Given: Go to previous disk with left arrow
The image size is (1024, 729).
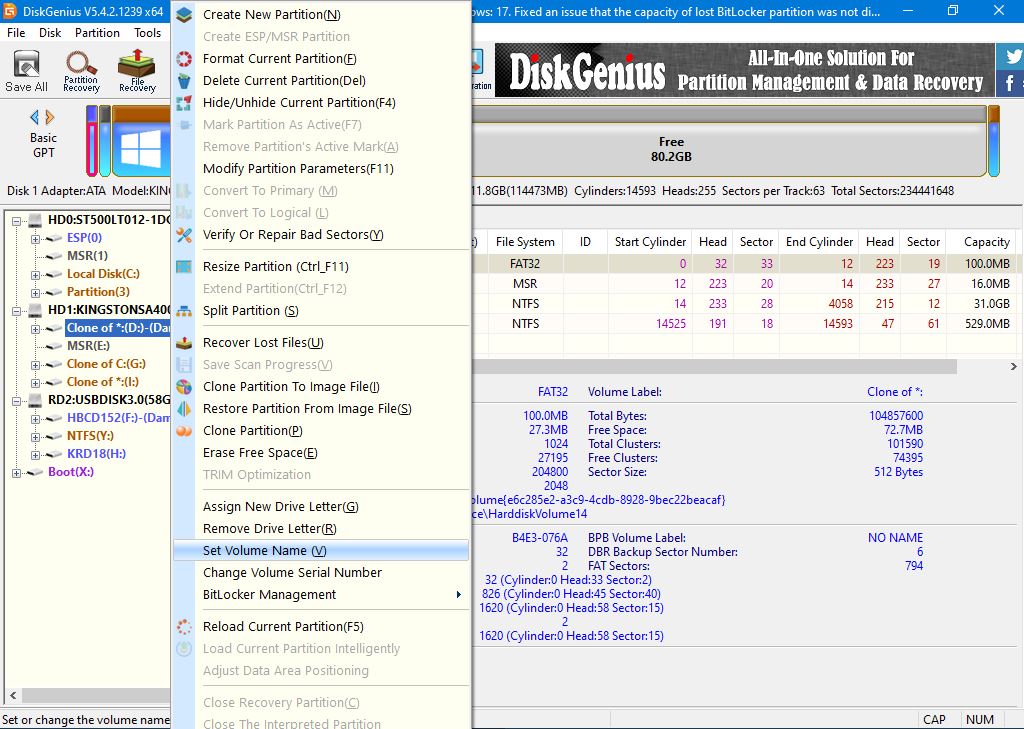Looking at the screenshot, I should tap(34, 116).
